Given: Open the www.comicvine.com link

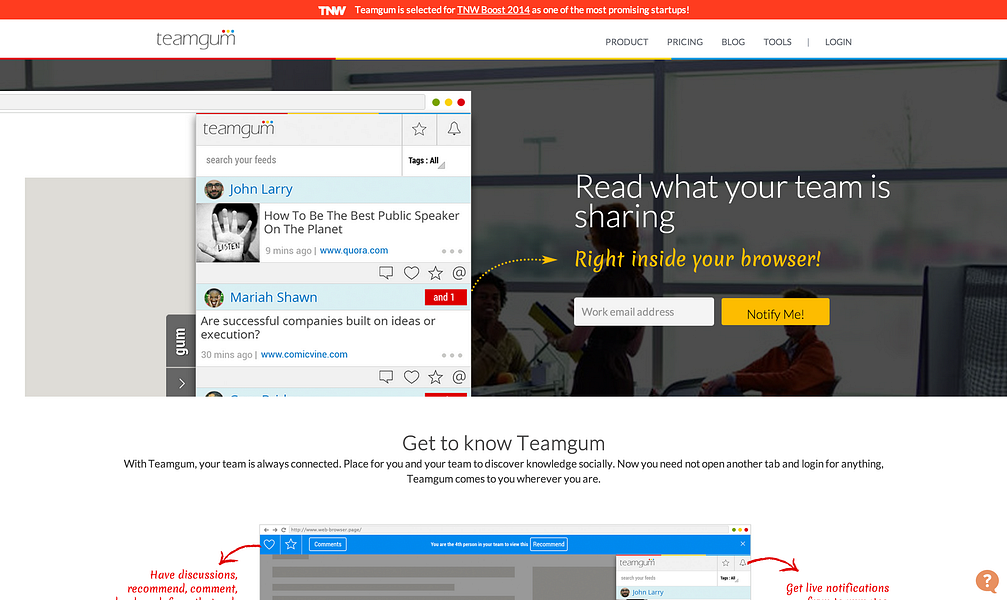Looking at the screenshot, I should tap(304, 355).
